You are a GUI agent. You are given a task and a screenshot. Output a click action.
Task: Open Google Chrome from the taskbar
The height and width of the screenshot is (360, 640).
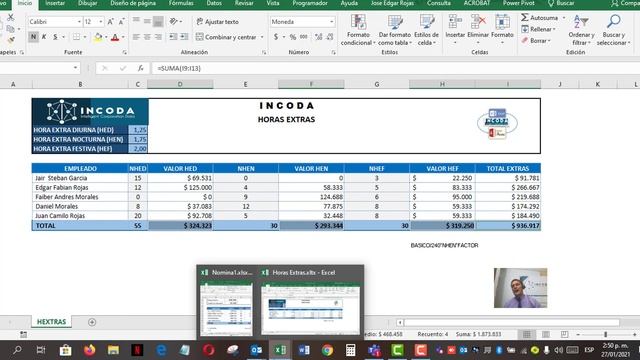327,350
